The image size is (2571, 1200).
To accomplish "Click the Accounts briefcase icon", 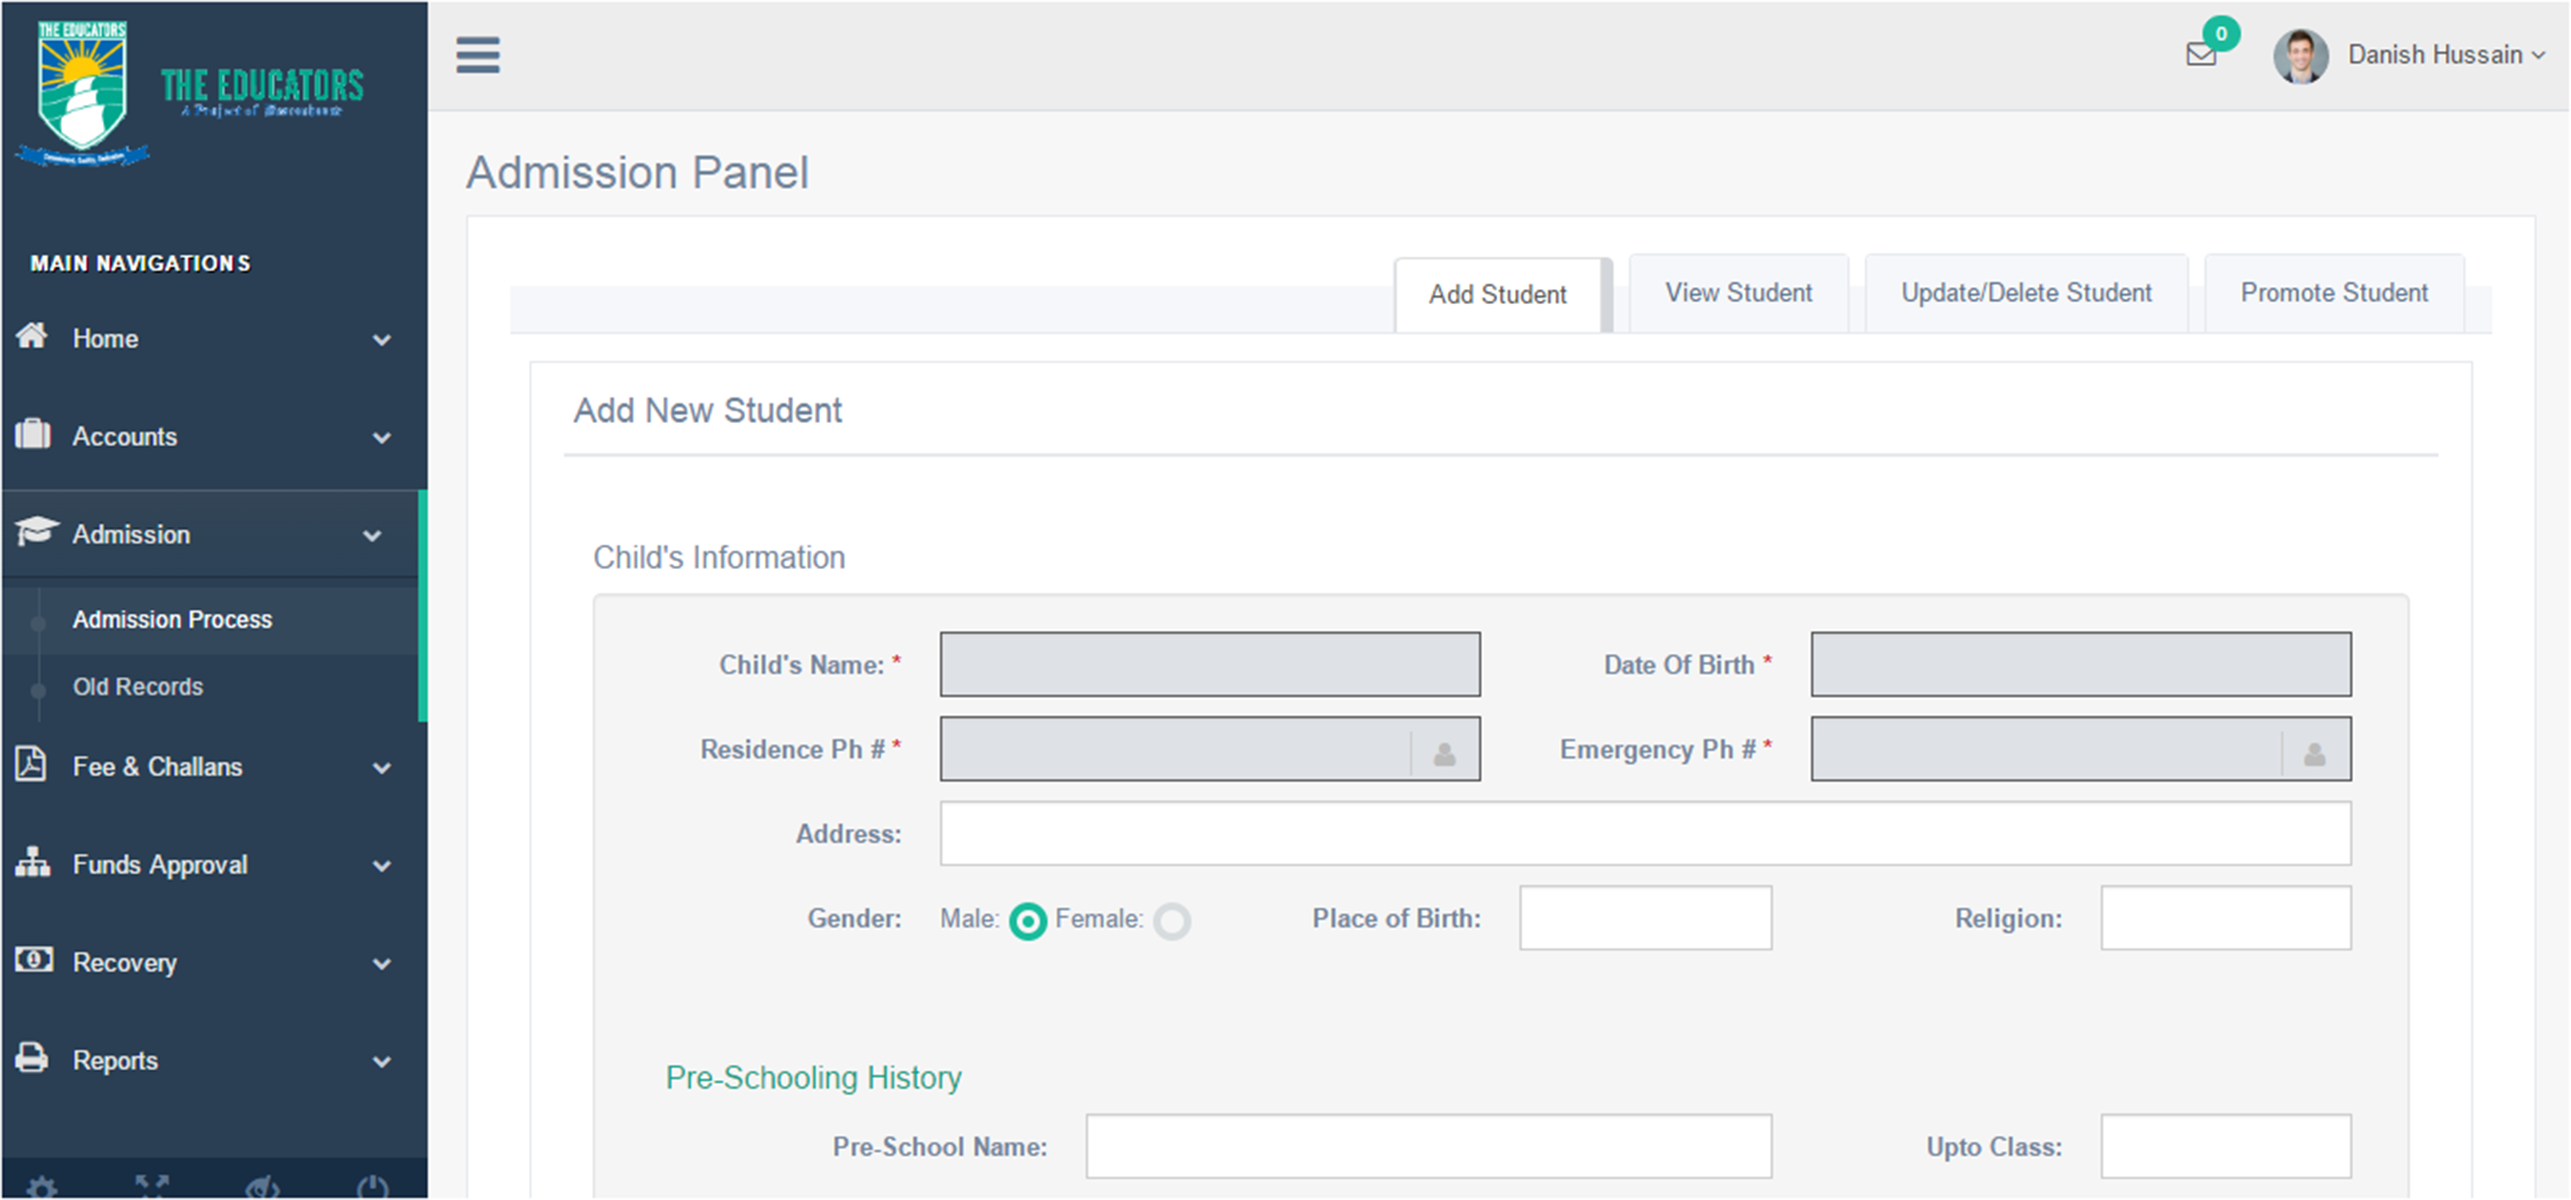I will pos(32,434).
